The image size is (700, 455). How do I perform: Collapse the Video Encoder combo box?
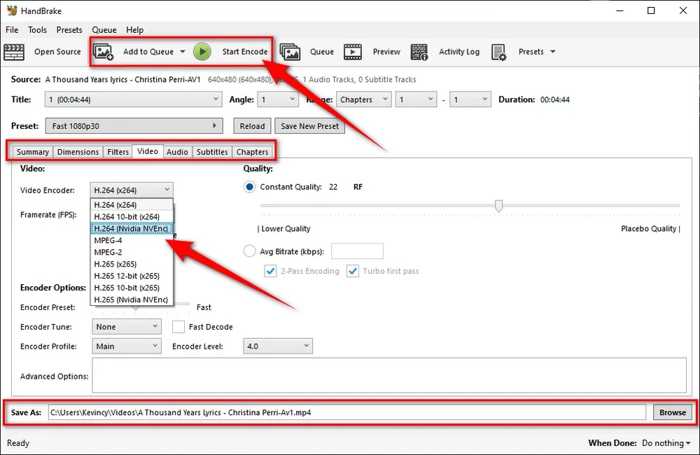click(x=132, y=190)
